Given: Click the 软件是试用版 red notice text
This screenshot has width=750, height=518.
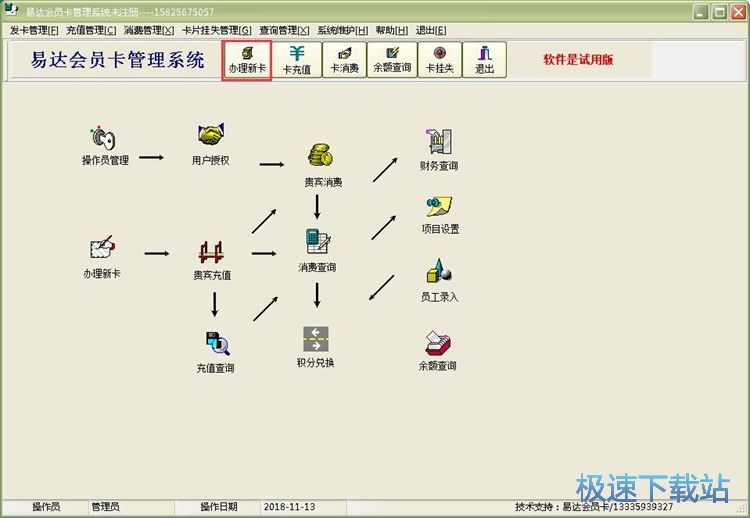Looking at the screenshot, I should tap(578, 60).
